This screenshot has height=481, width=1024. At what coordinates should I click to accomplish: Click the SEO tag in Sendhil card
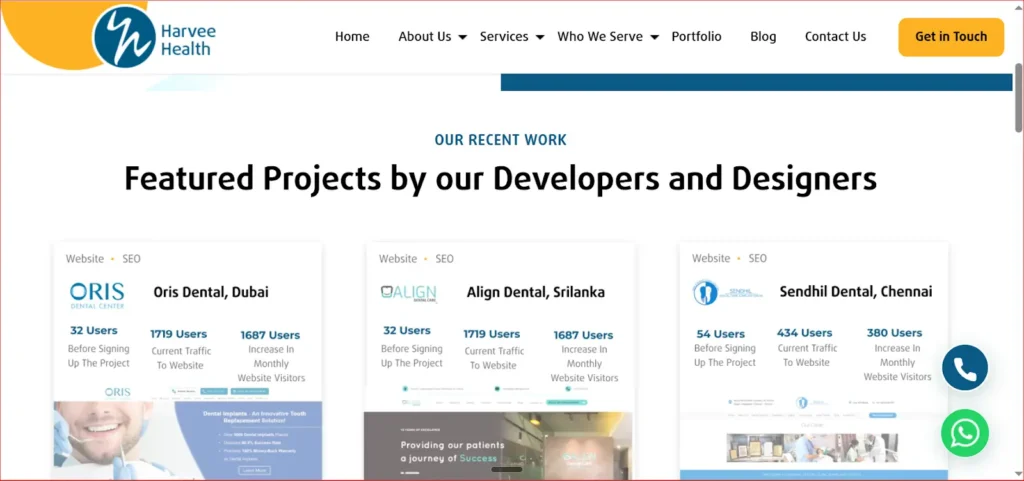pyautogui.click(x=758, y=258)
